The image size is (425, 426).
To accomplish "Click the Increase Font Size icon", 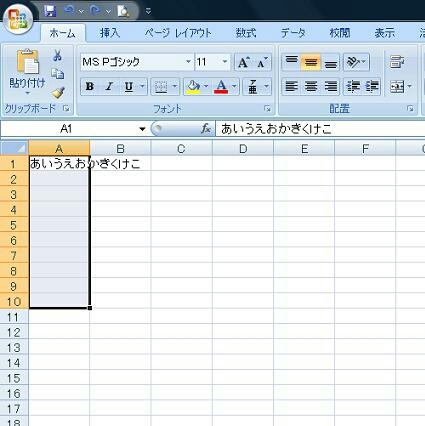I will [x=244, y=62].
